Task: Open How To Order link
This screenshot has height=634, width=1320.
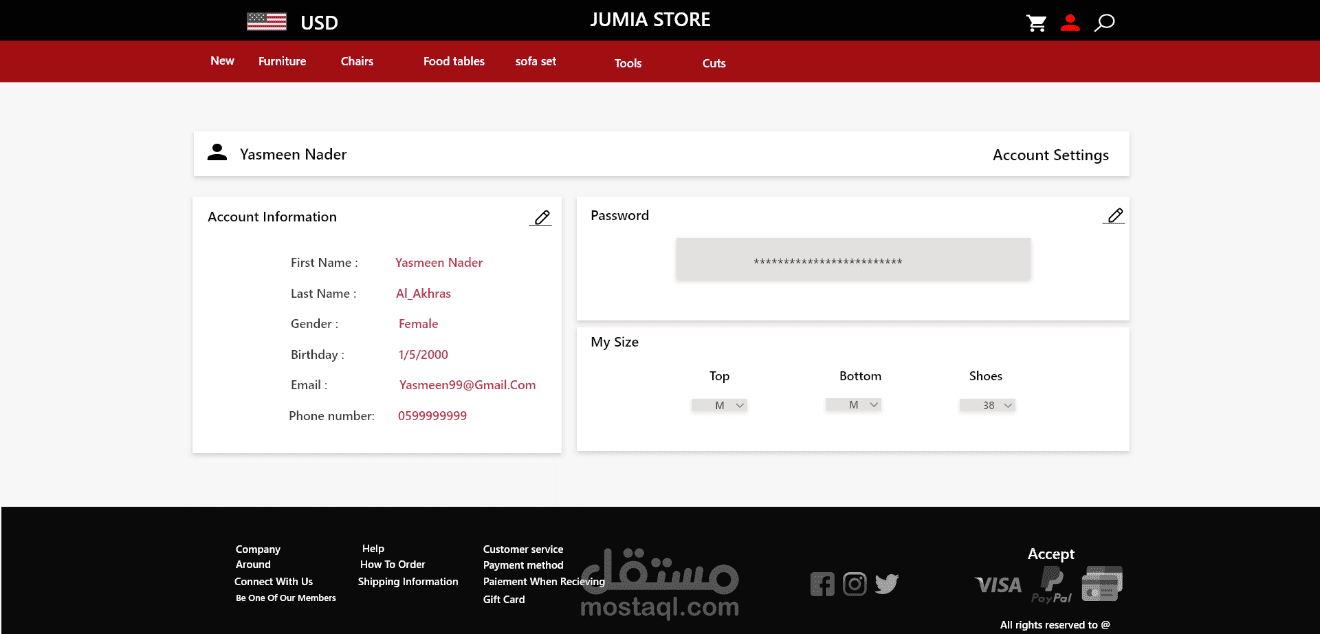Action: click(x=392, y=564)
